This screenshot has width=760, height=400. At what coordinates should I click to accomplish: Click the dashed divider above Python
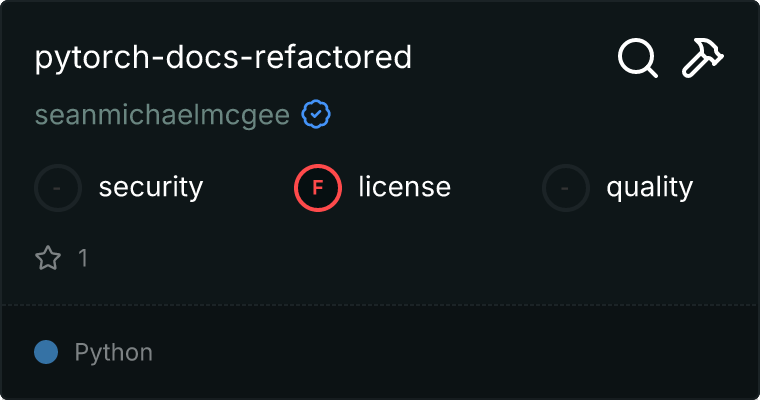380,304
